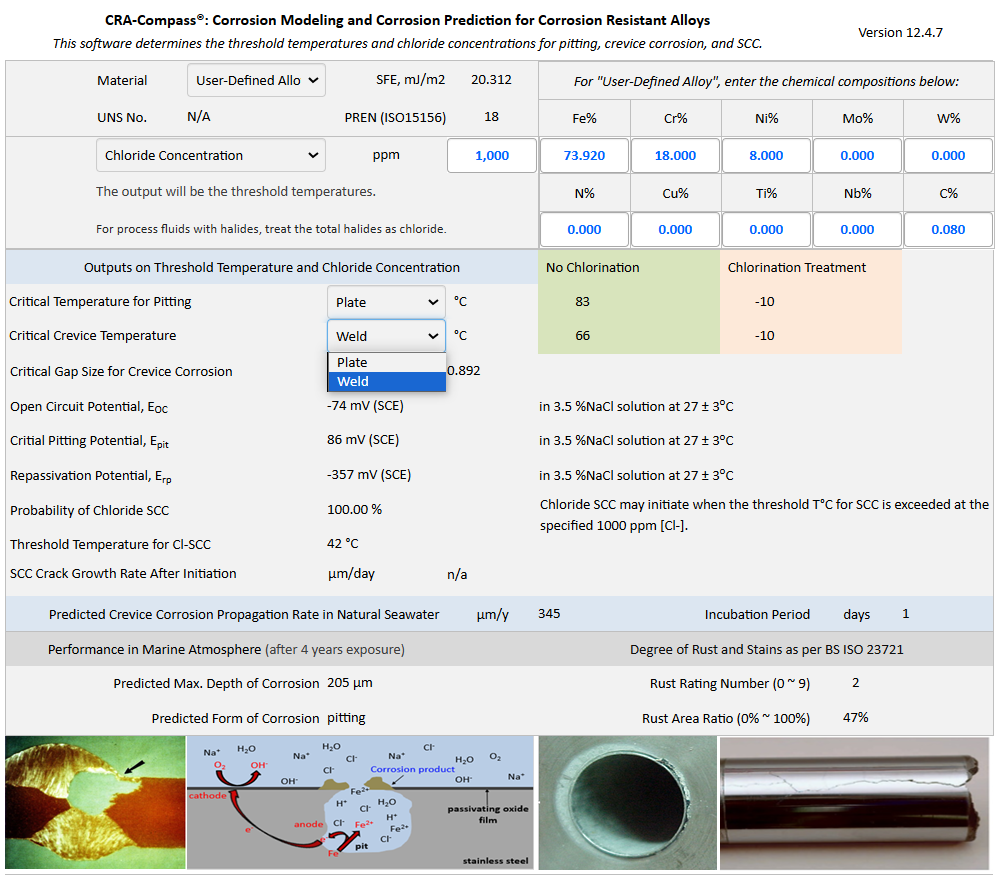
Task: Click the No Chlorination pitting temperature 83
Action: 582,301
